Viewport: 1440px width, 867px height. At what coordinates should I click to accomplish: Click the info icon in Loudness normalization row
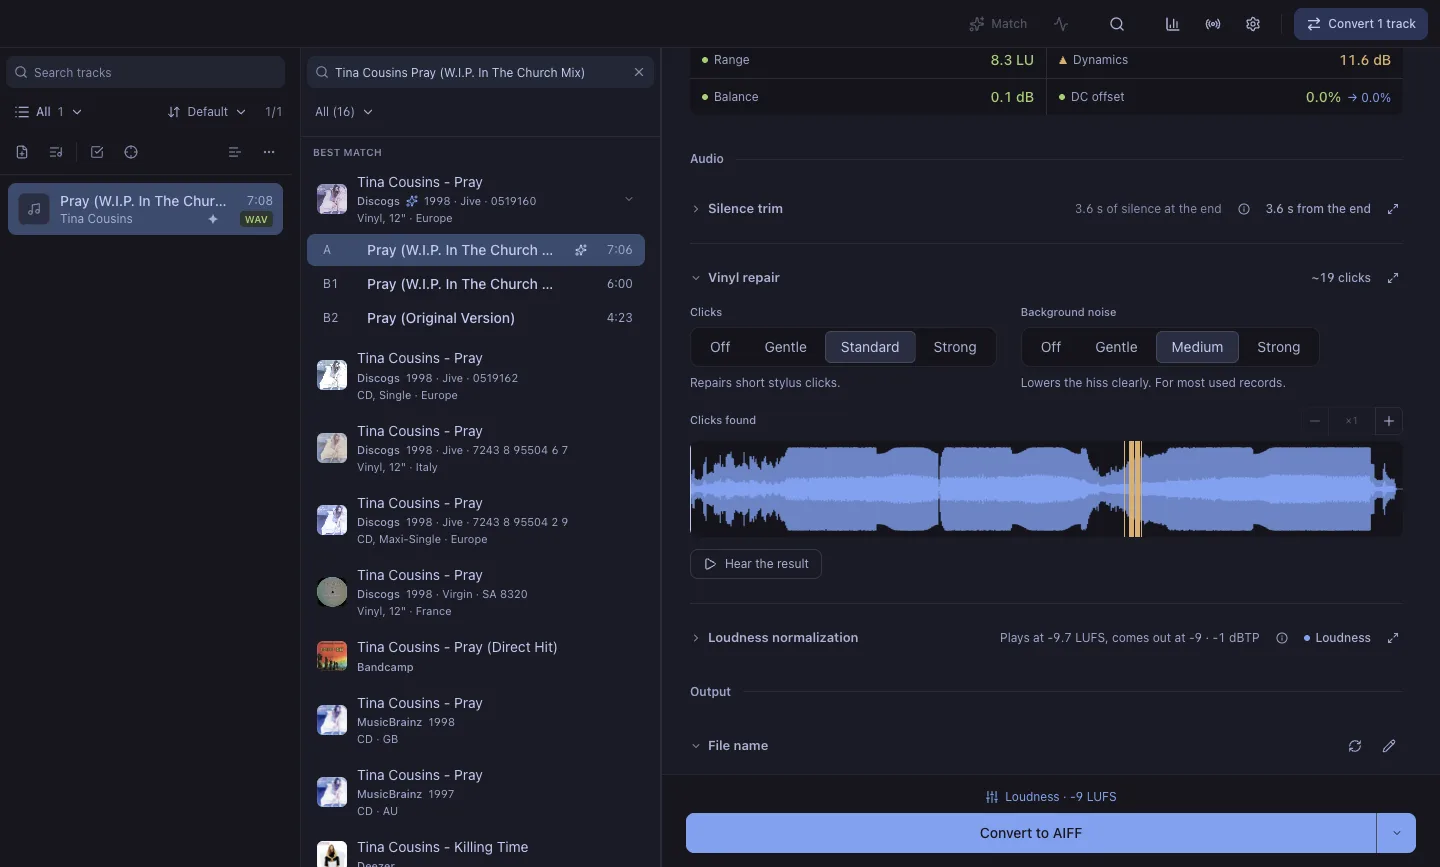coord(1282,638)
